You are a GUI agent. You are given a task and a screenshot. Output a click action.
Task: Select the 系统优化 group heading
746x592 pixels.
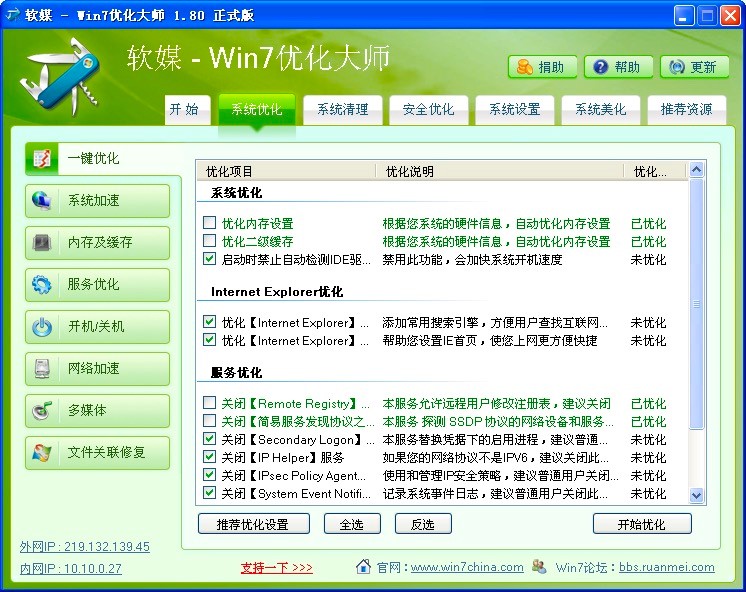click(x=236, y=193)
